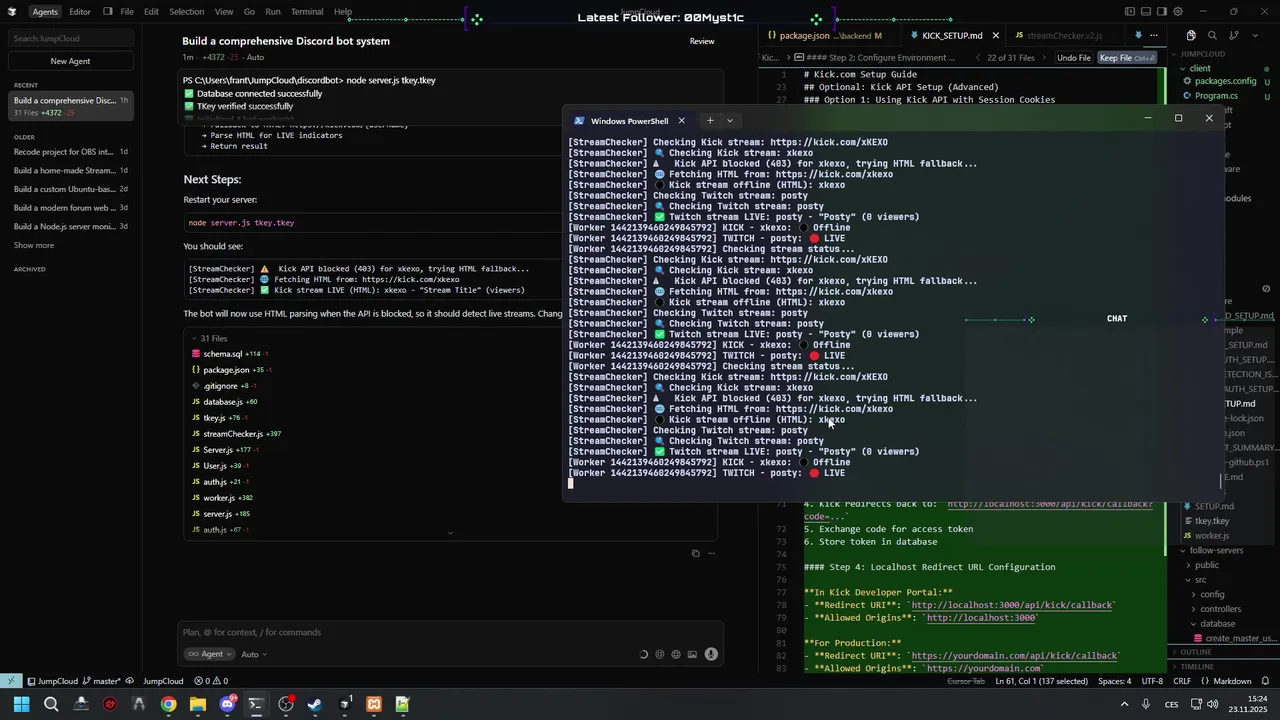Open the 'Recode project for OBS' agent chat
Screen dimensions: 1280x720
[70, 152]
